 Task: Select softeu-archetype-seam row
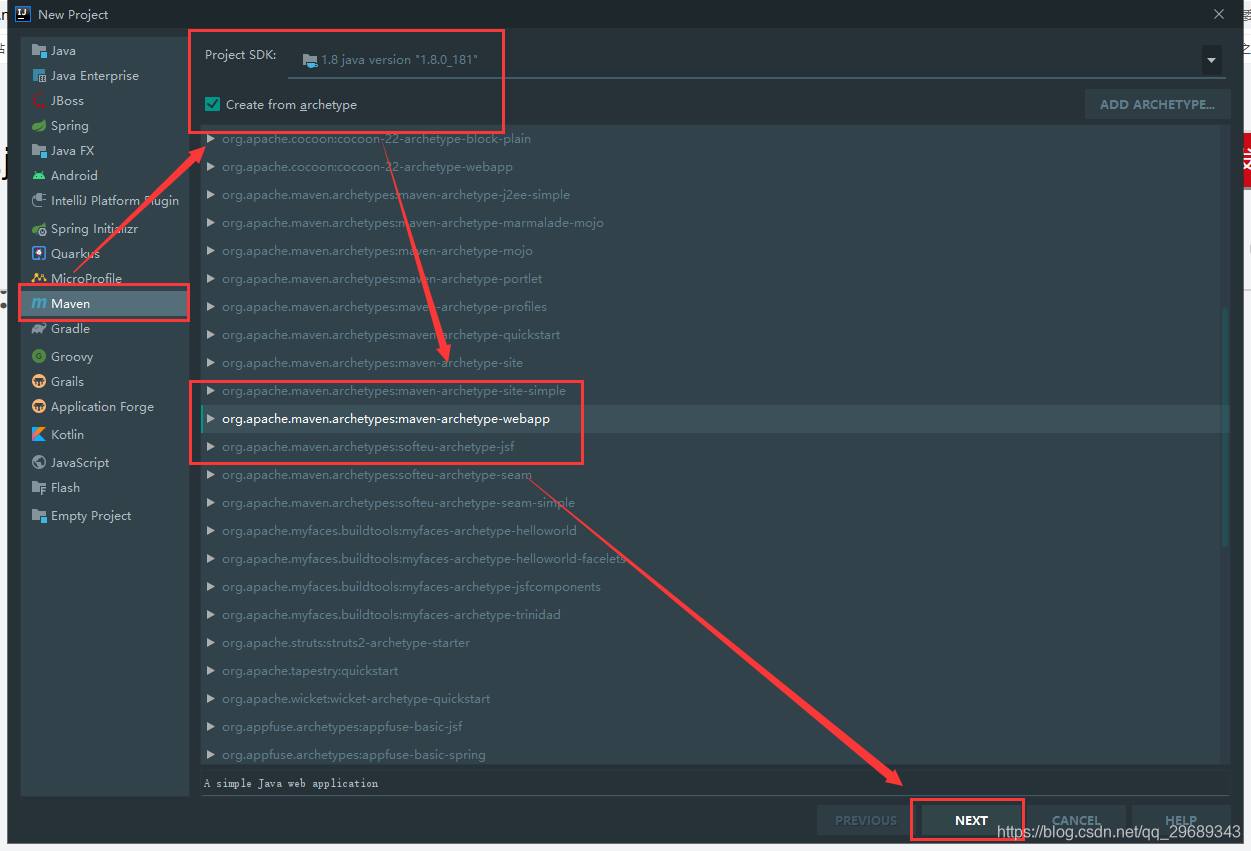tap(711, 475)
